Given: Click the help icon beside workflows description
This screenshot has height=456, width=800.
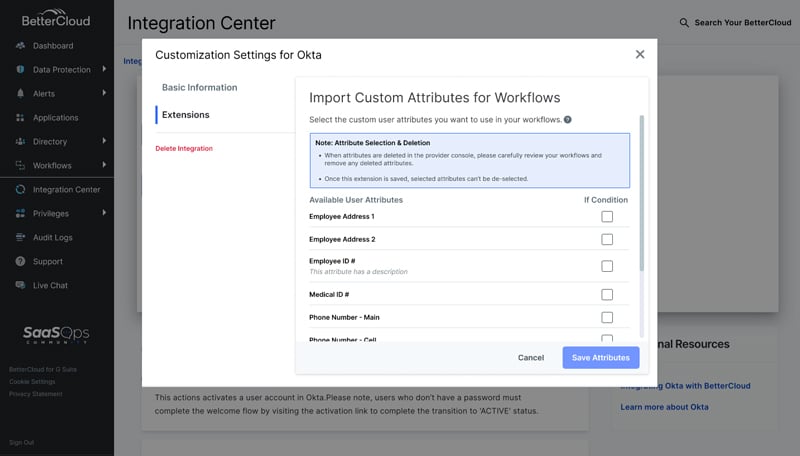Looking at the screenshot, I should click(x=568, y=120).
